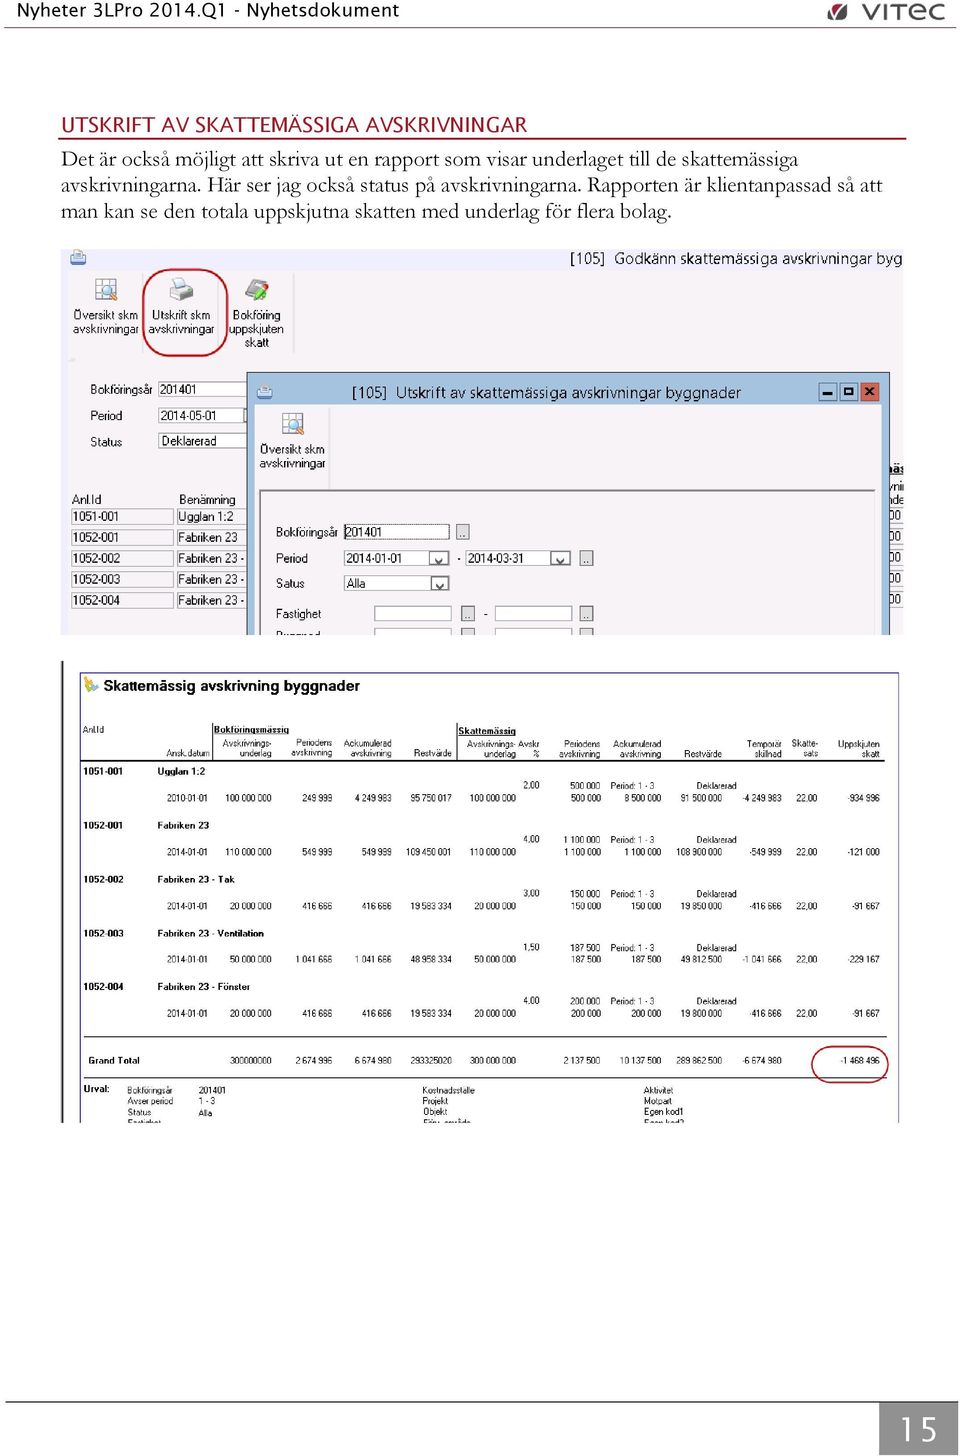Screen dimensions: 960x1456
Task: Expand the Period end date dropdown 2014-03-31
Action: pyautogui.click(x=560, y=559)
